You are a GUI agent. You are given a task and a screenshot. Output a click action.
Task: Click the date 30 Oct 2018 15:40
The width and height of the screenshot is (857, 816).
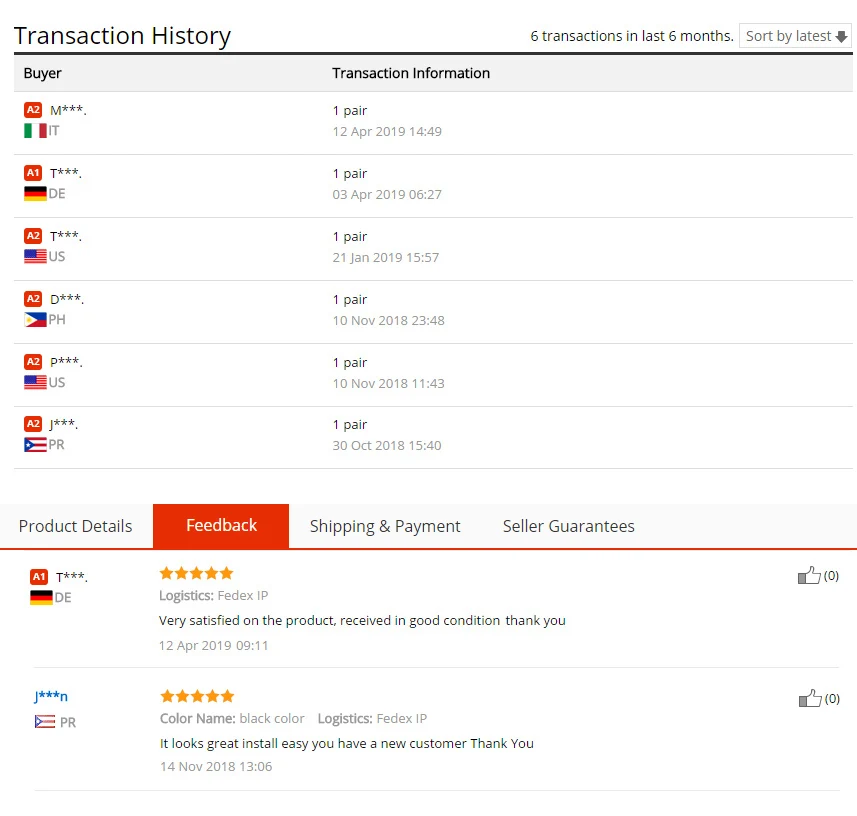(x=387, y=445)
